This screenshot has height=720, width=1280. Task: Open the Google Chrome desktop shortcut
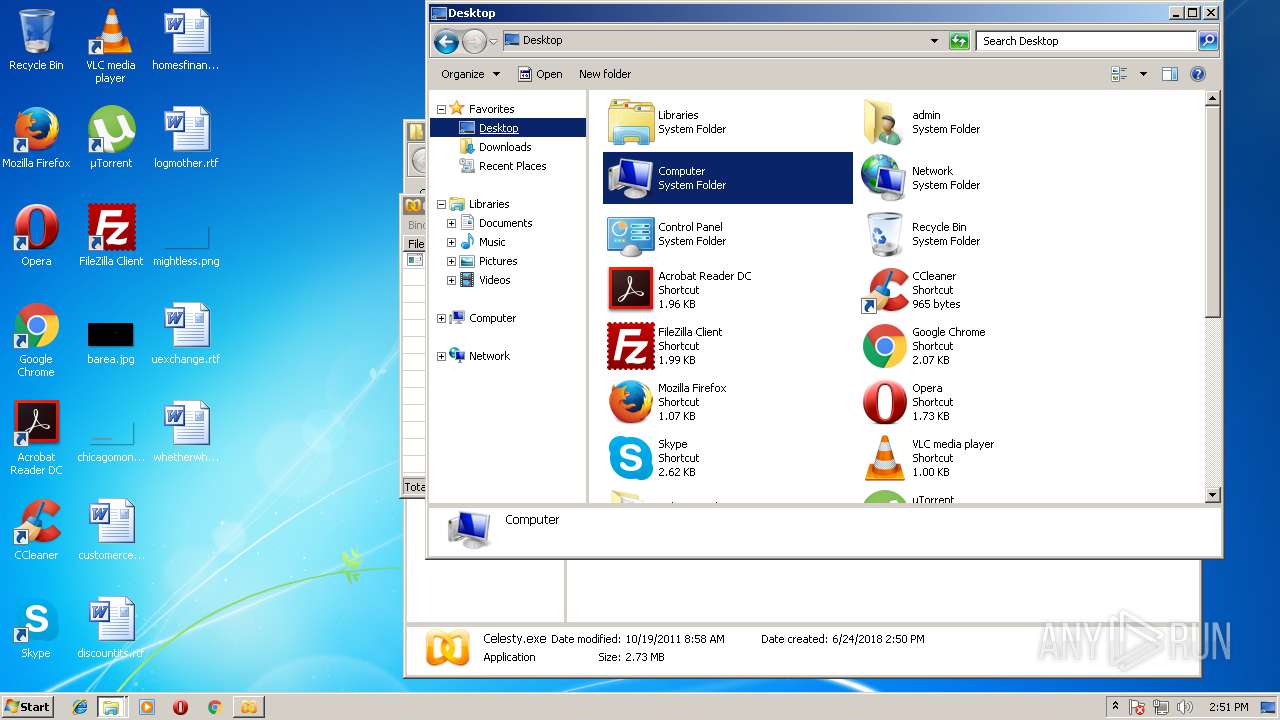tap(36, 340)
